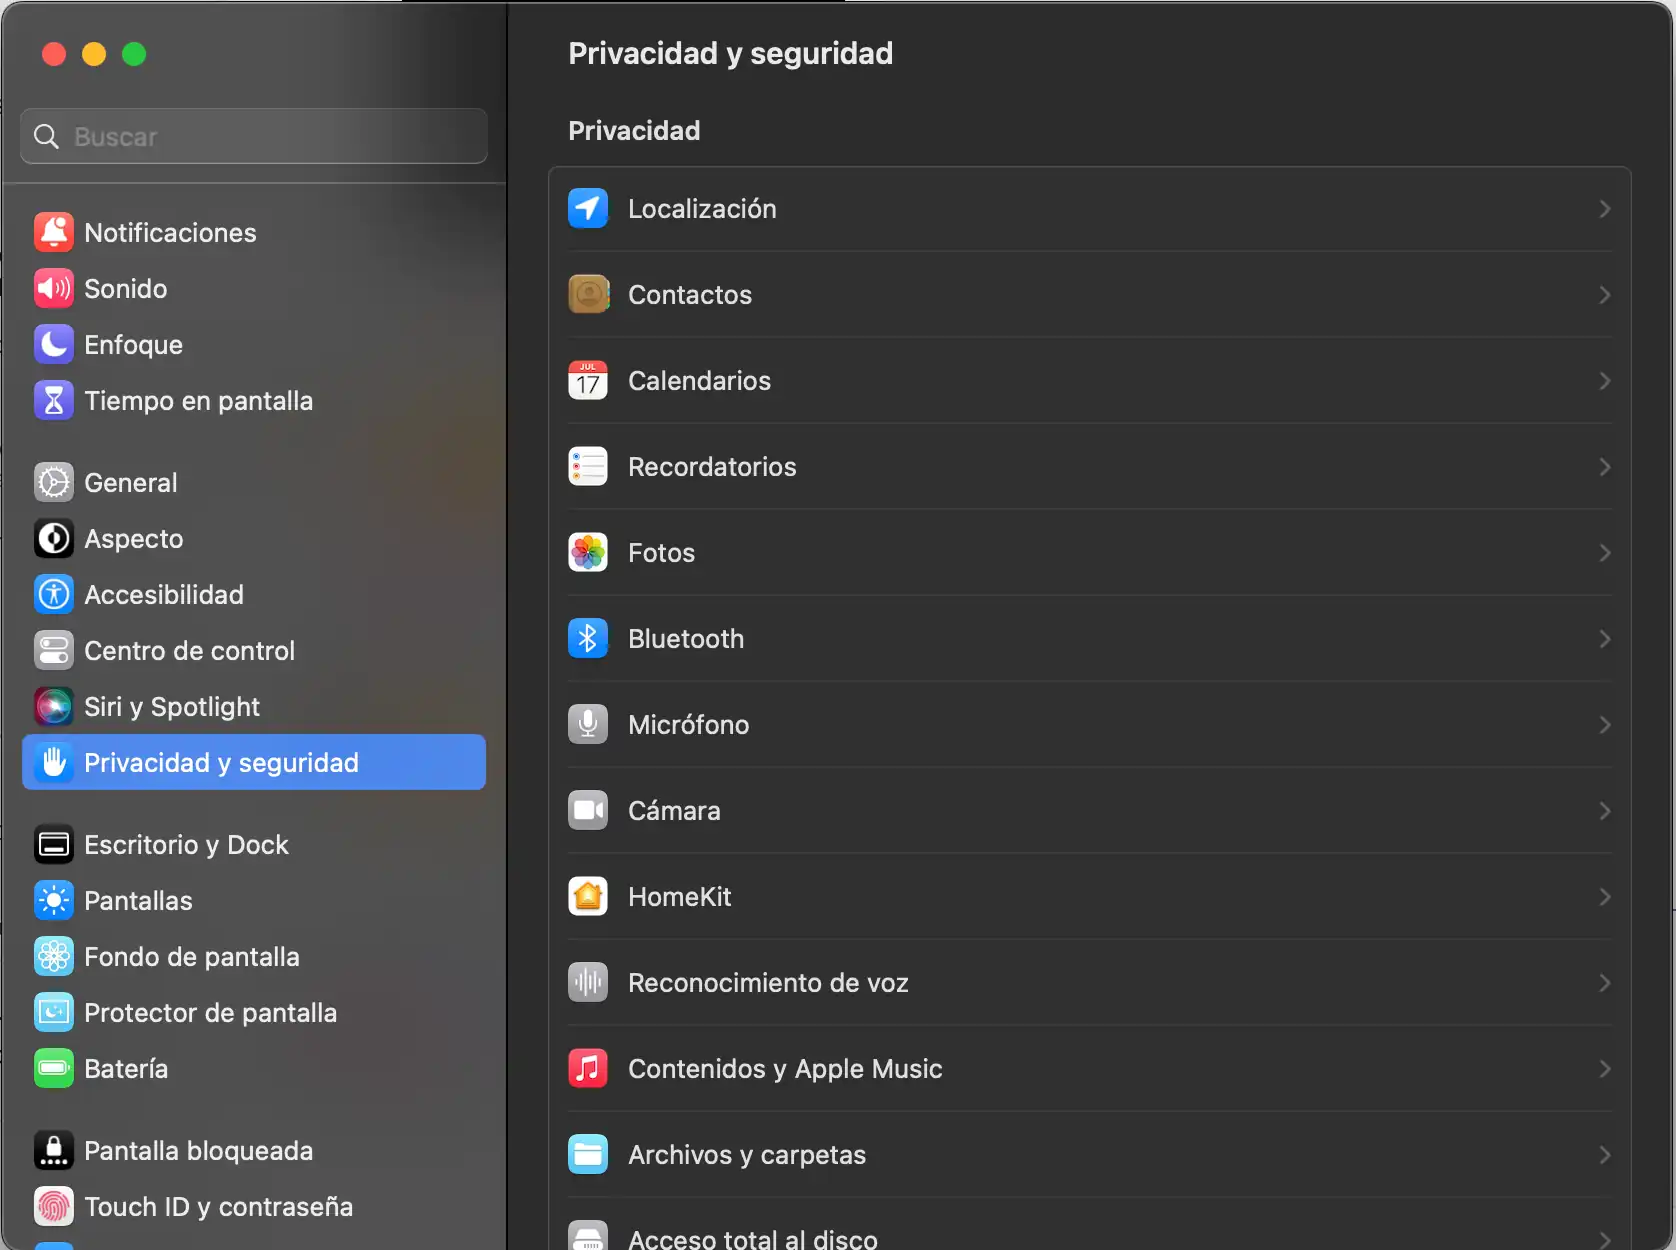Expand the Recordatorios row chevron

(1604, 467)
